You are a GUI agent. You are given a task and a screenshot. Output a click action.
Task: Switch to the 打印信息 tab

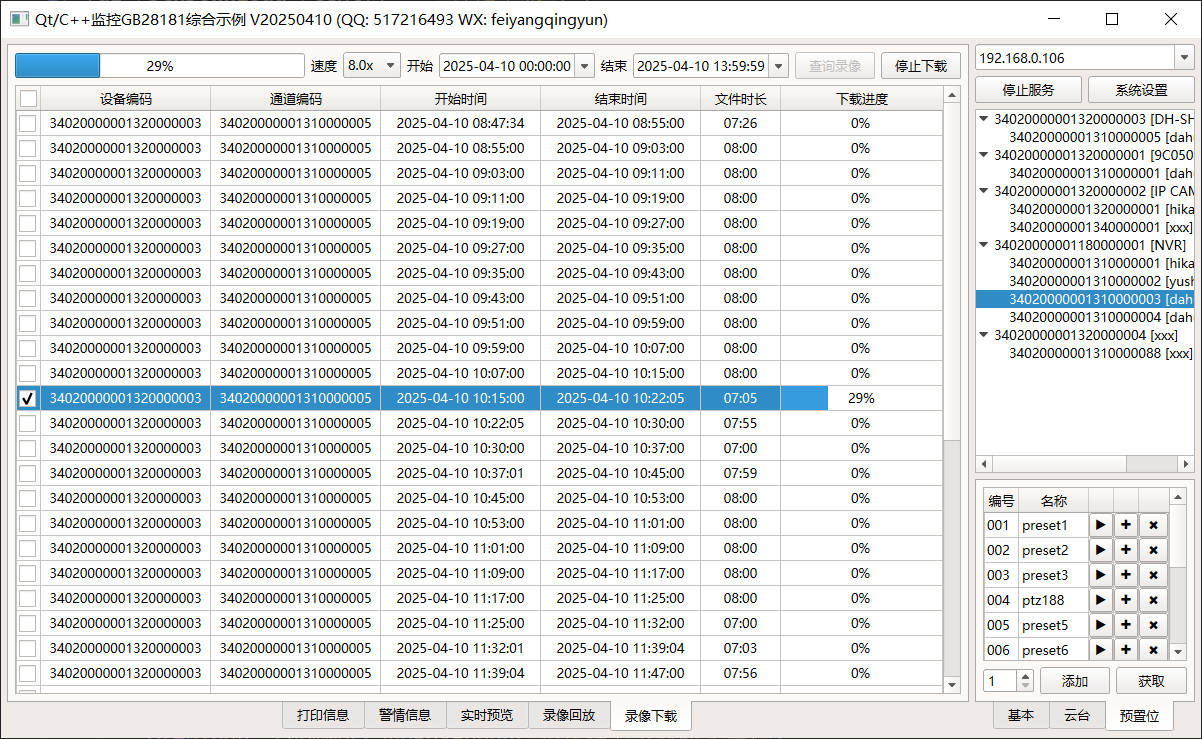pyautogui.click(x=323, y=715)
